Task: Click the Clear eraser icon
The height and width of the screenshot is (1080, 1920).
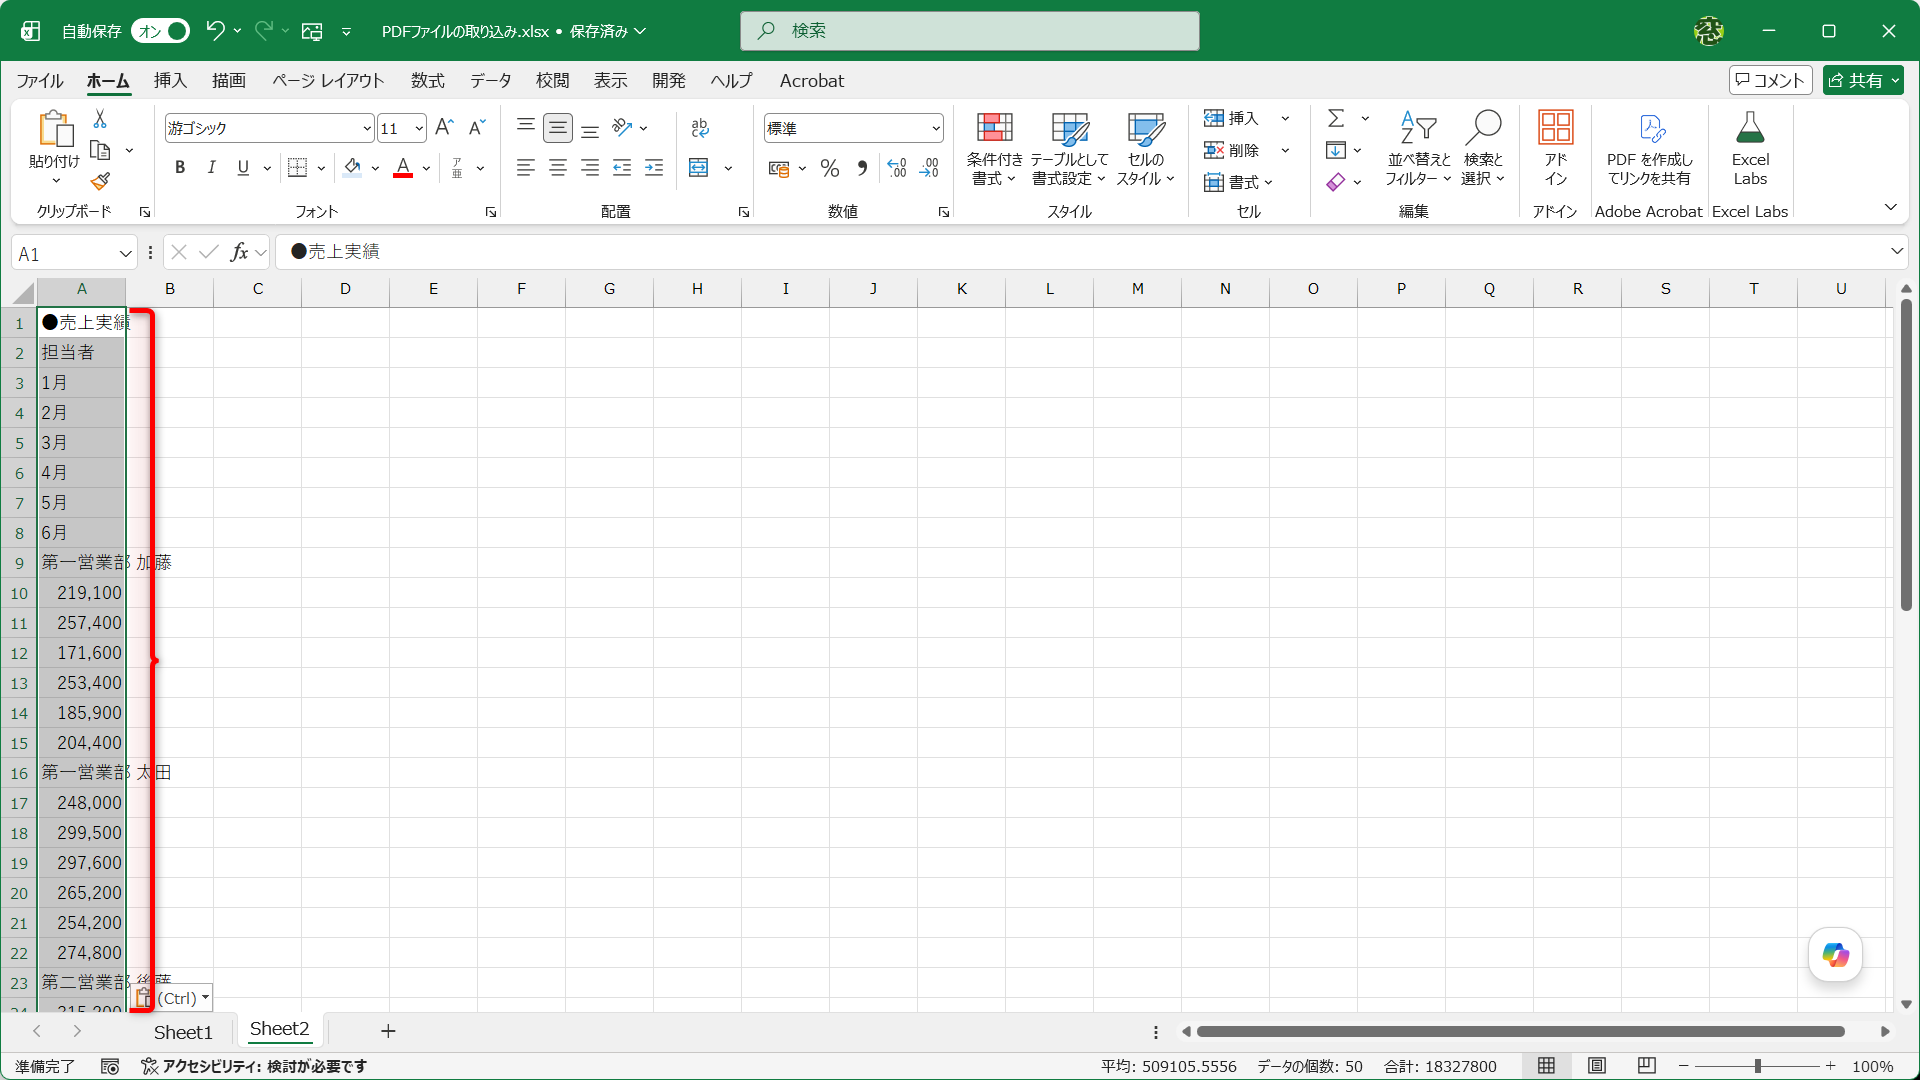Action: tap(1336, 182)
